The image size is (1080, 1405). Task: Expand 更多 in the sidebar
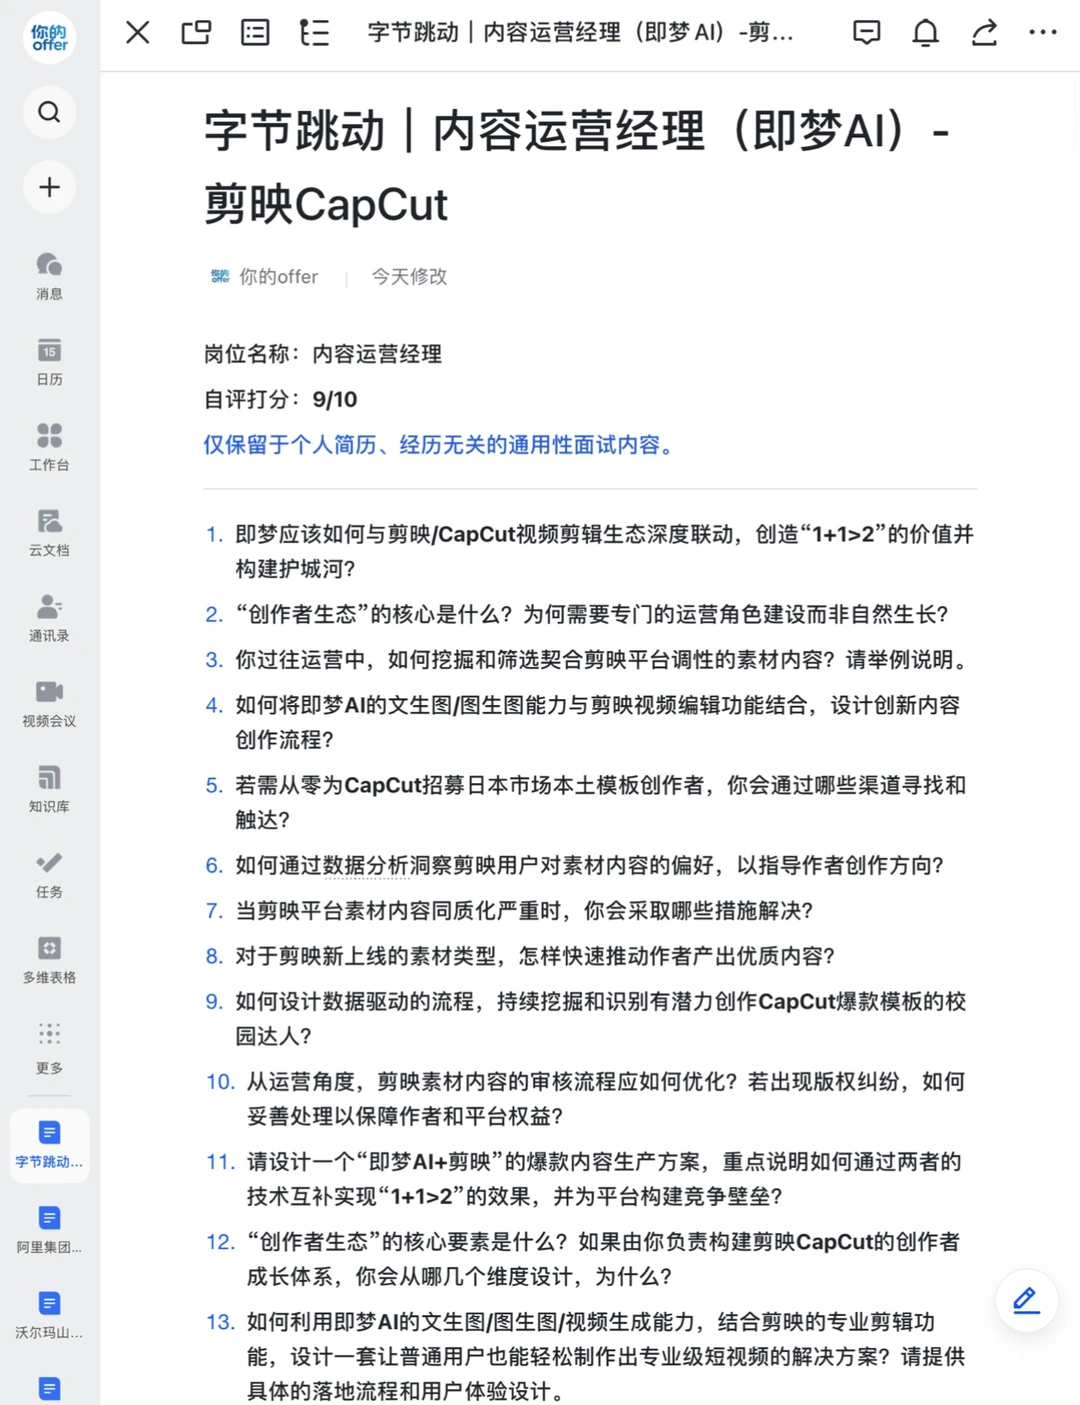[49, 1040]
